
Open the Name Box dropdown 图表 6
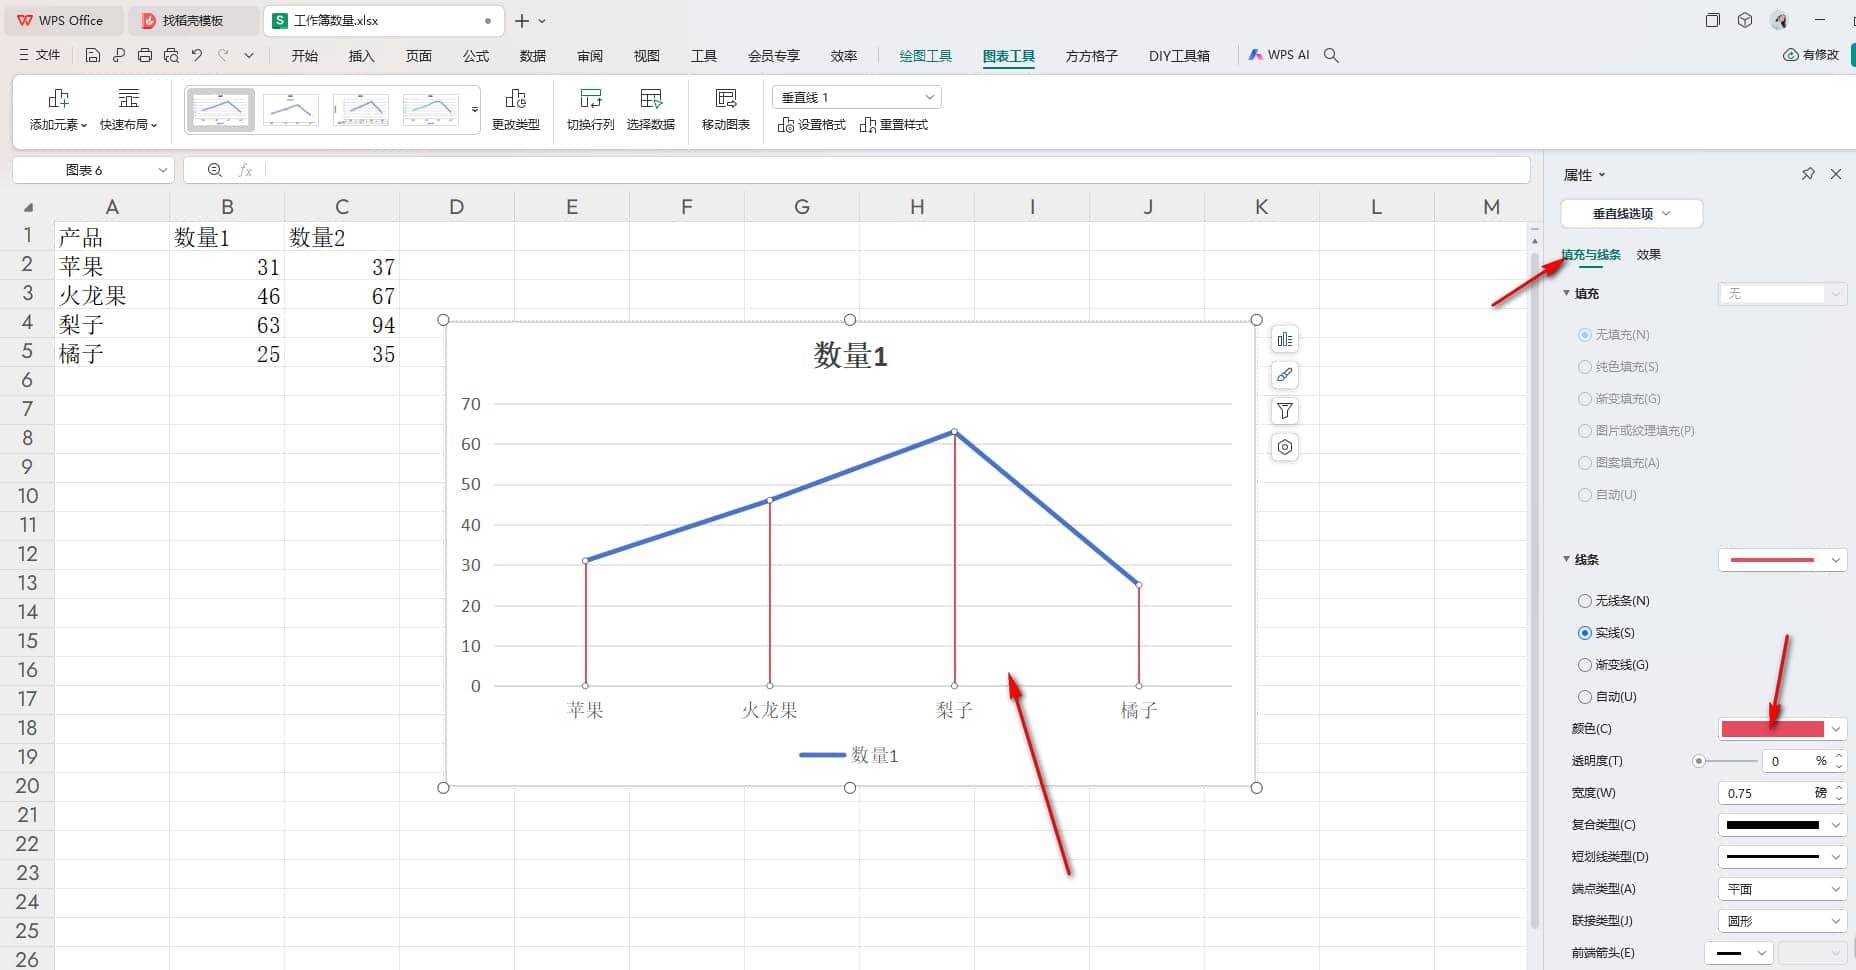[162, 170]
